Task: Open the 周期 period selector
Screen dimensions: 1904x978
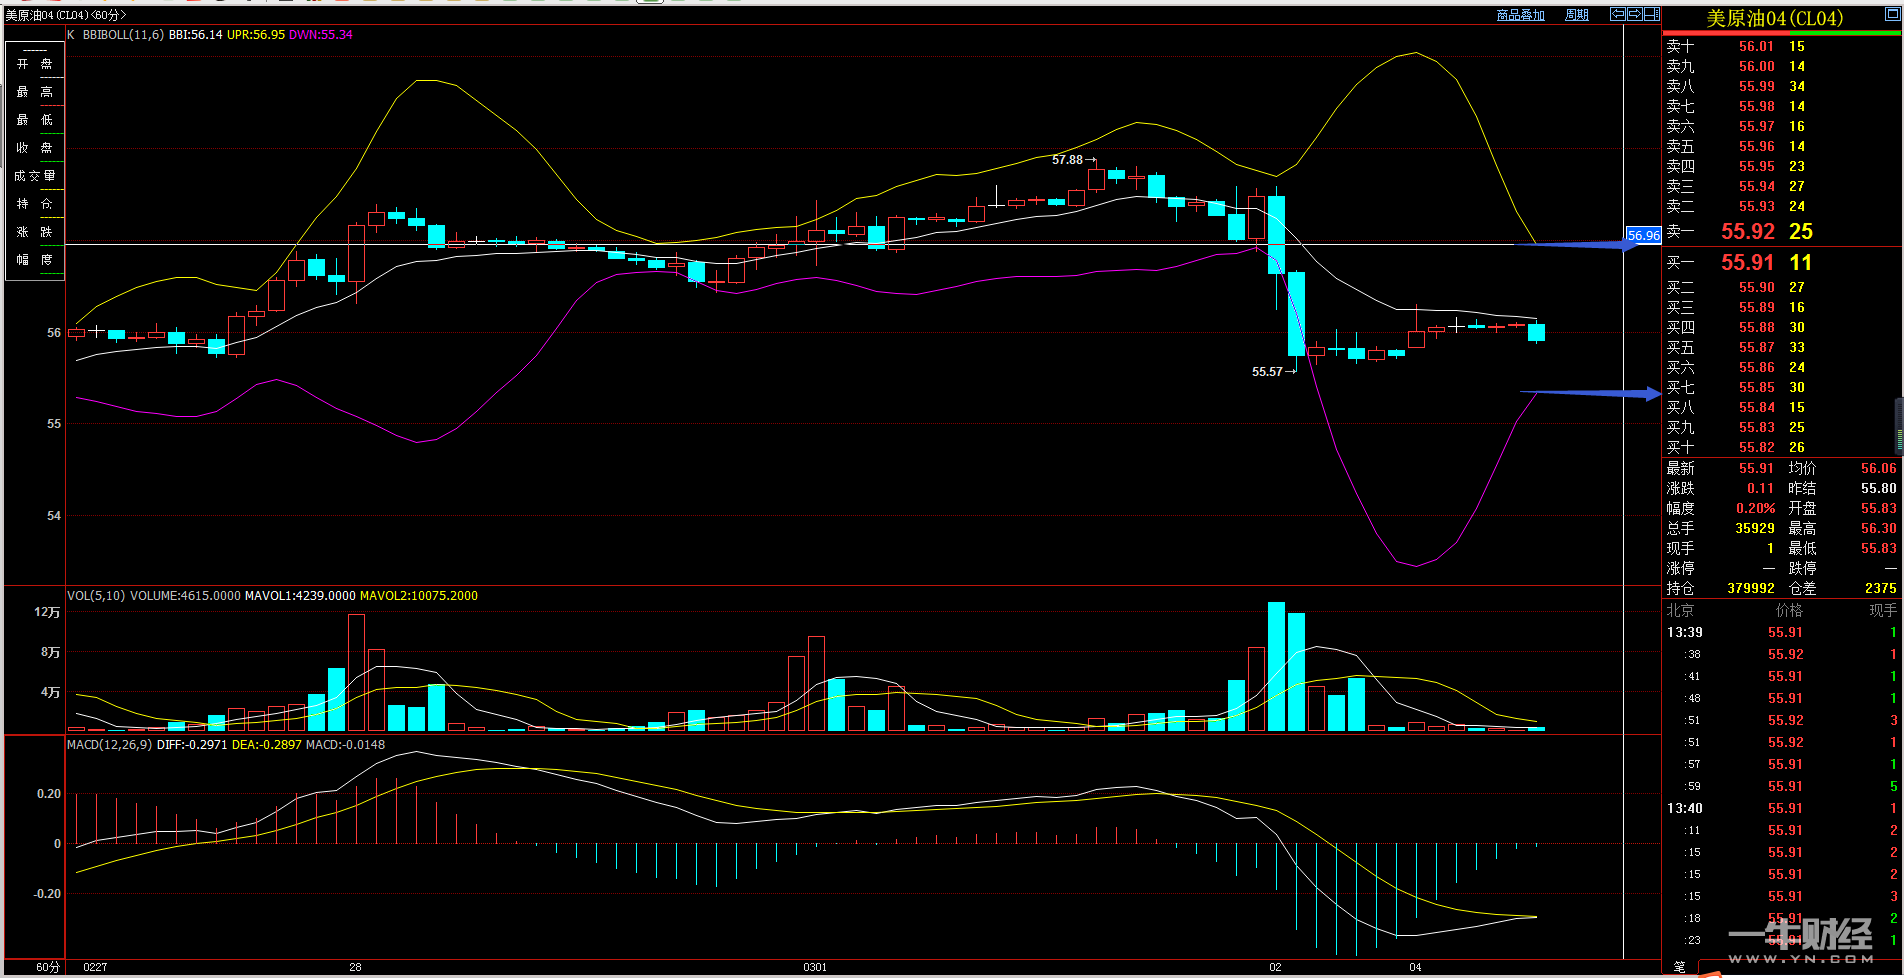Action: [x=1576, y=15]
